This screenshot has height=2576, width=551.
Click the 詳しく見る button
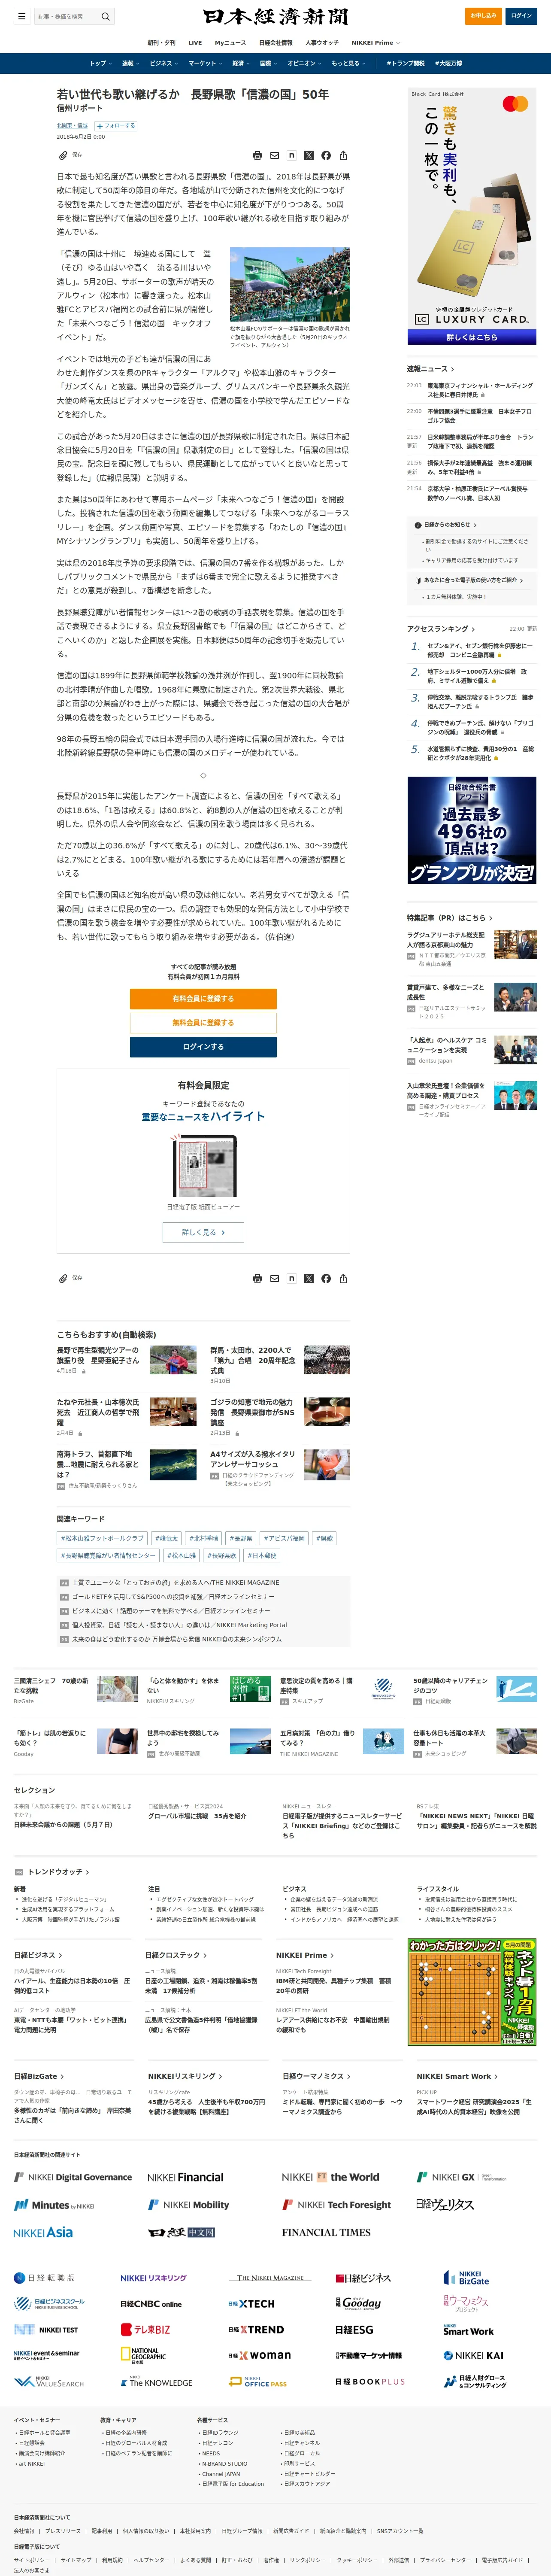pos(203,1233)
